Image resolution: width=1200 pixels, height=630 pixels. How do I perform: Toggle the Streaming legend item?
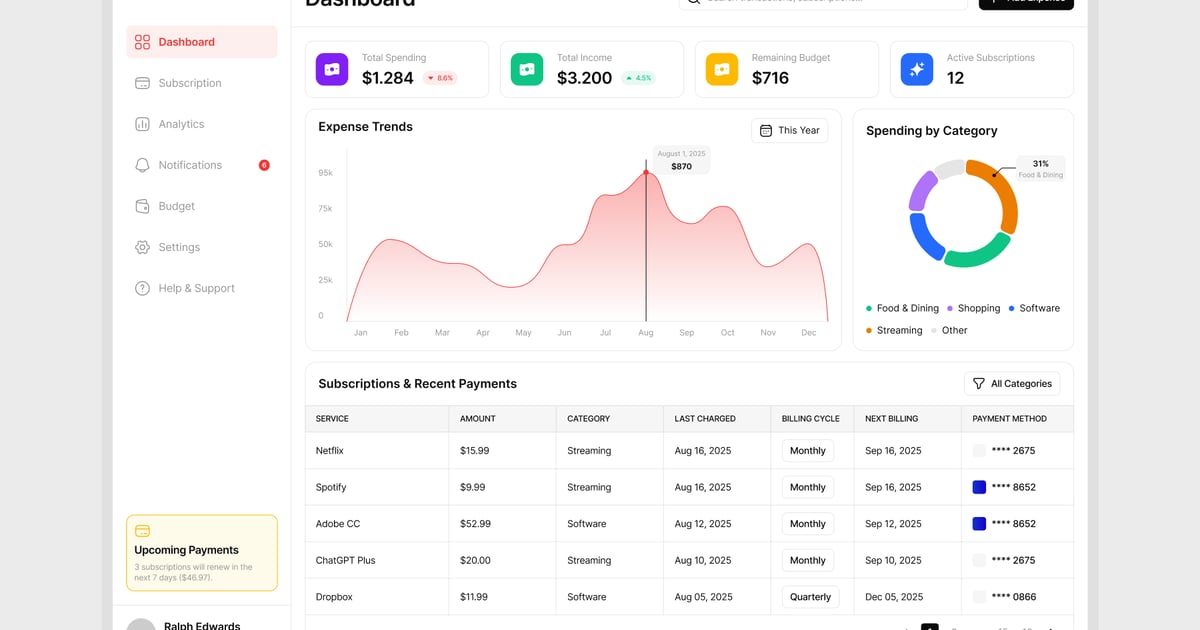coord(894,330)
